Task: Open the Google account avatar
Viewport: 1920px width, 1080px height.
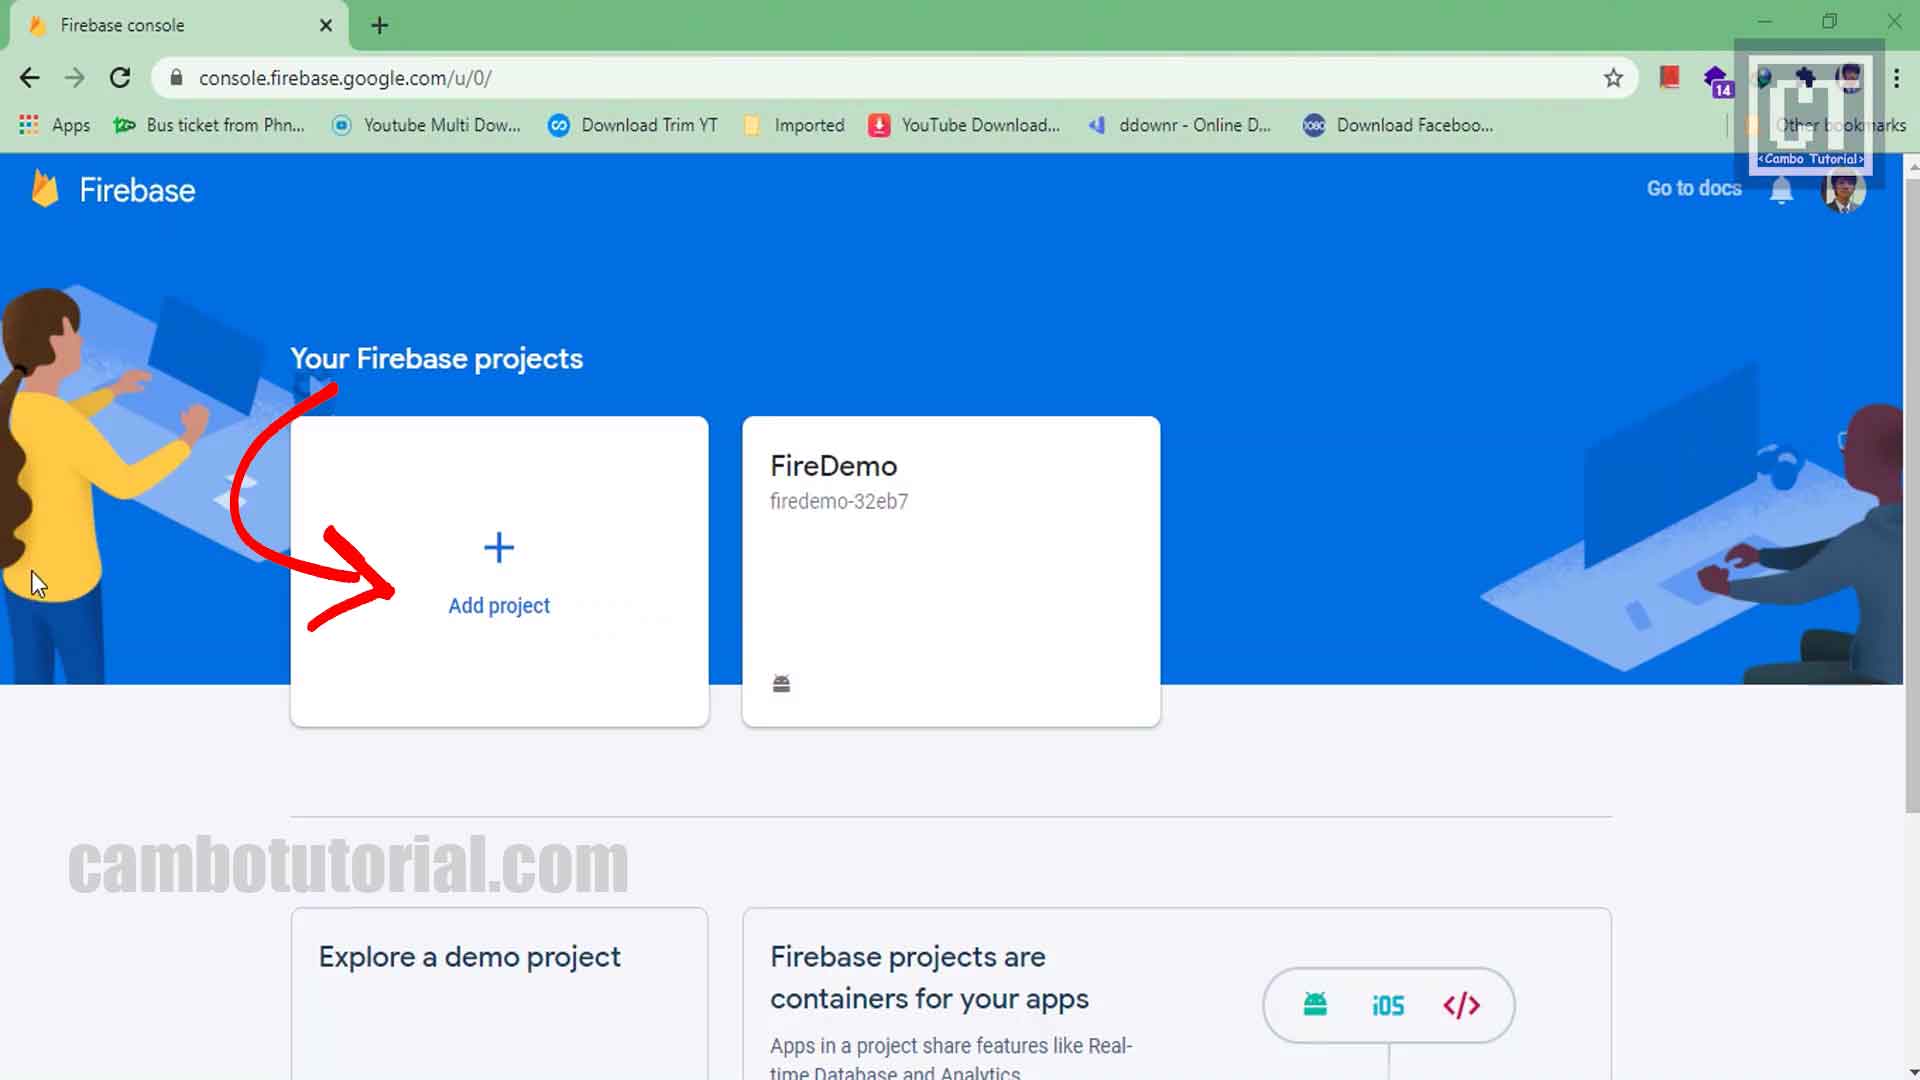Action: pos(1843,190)
